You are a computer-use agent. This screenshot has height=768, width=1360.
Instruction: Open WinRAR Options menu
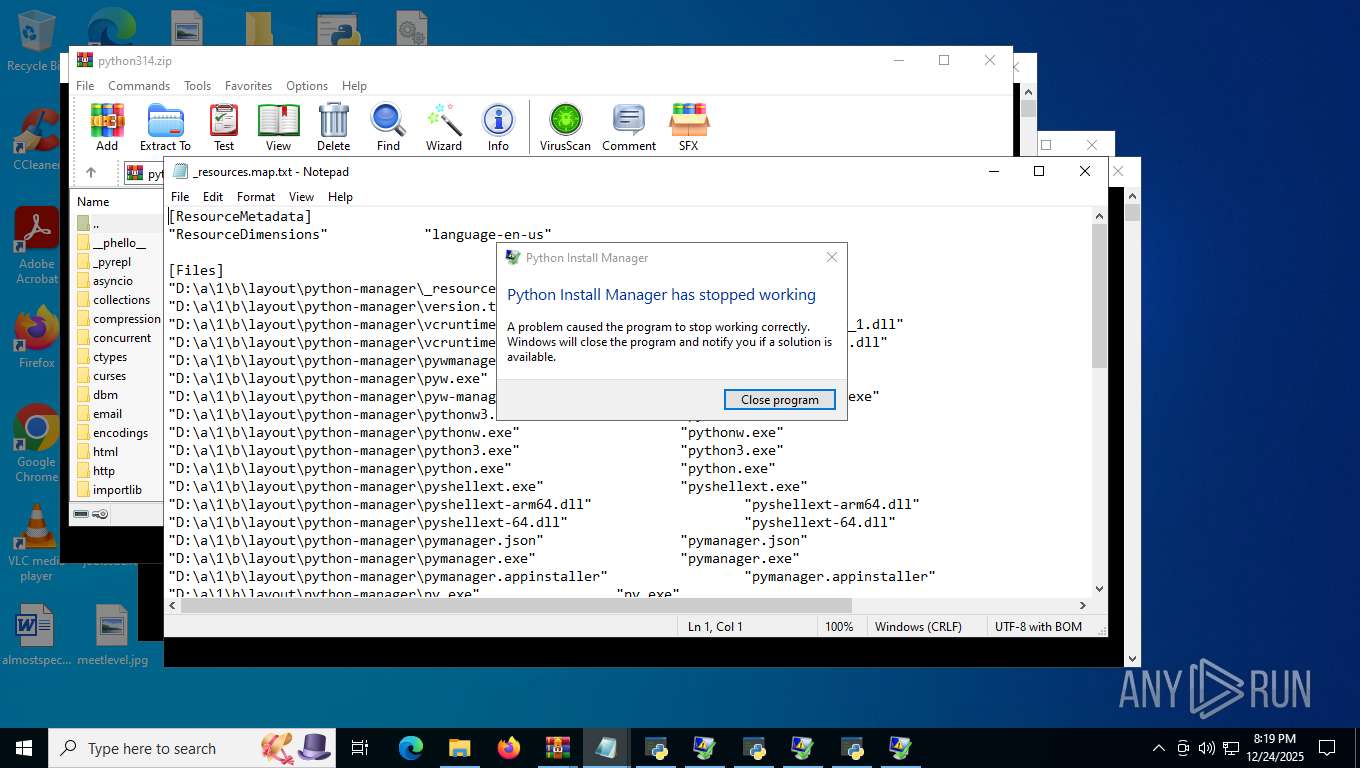pos(307,86)
